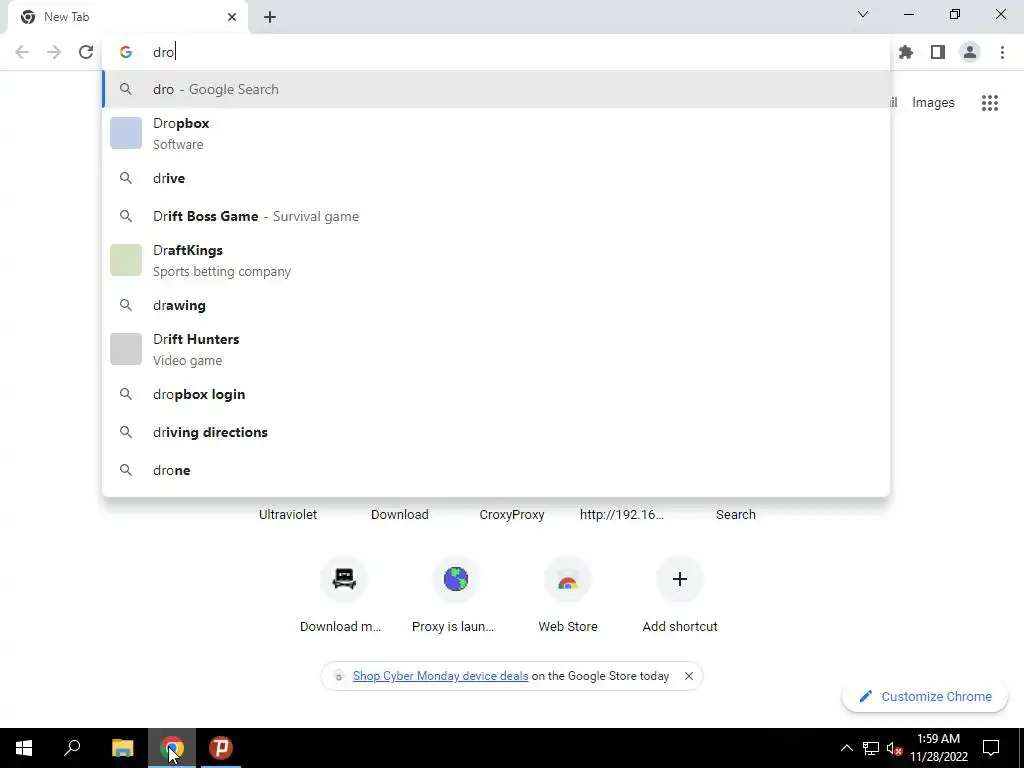The image size is (1024, 768).
Task: Pick the Drift Boss Game suggestion
Action: [496, 216]
